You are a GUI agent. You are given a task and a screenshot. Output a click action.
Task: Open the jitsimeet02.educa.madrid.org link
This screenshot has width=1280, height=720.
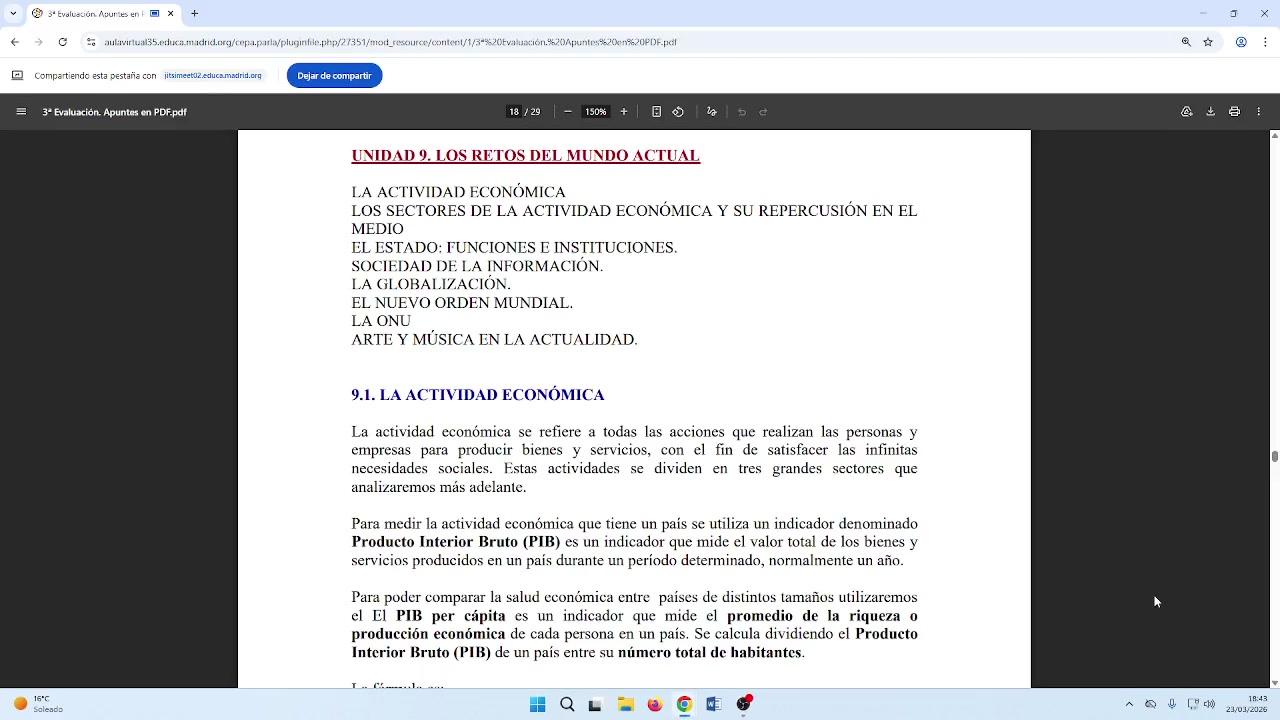[212, 76]
